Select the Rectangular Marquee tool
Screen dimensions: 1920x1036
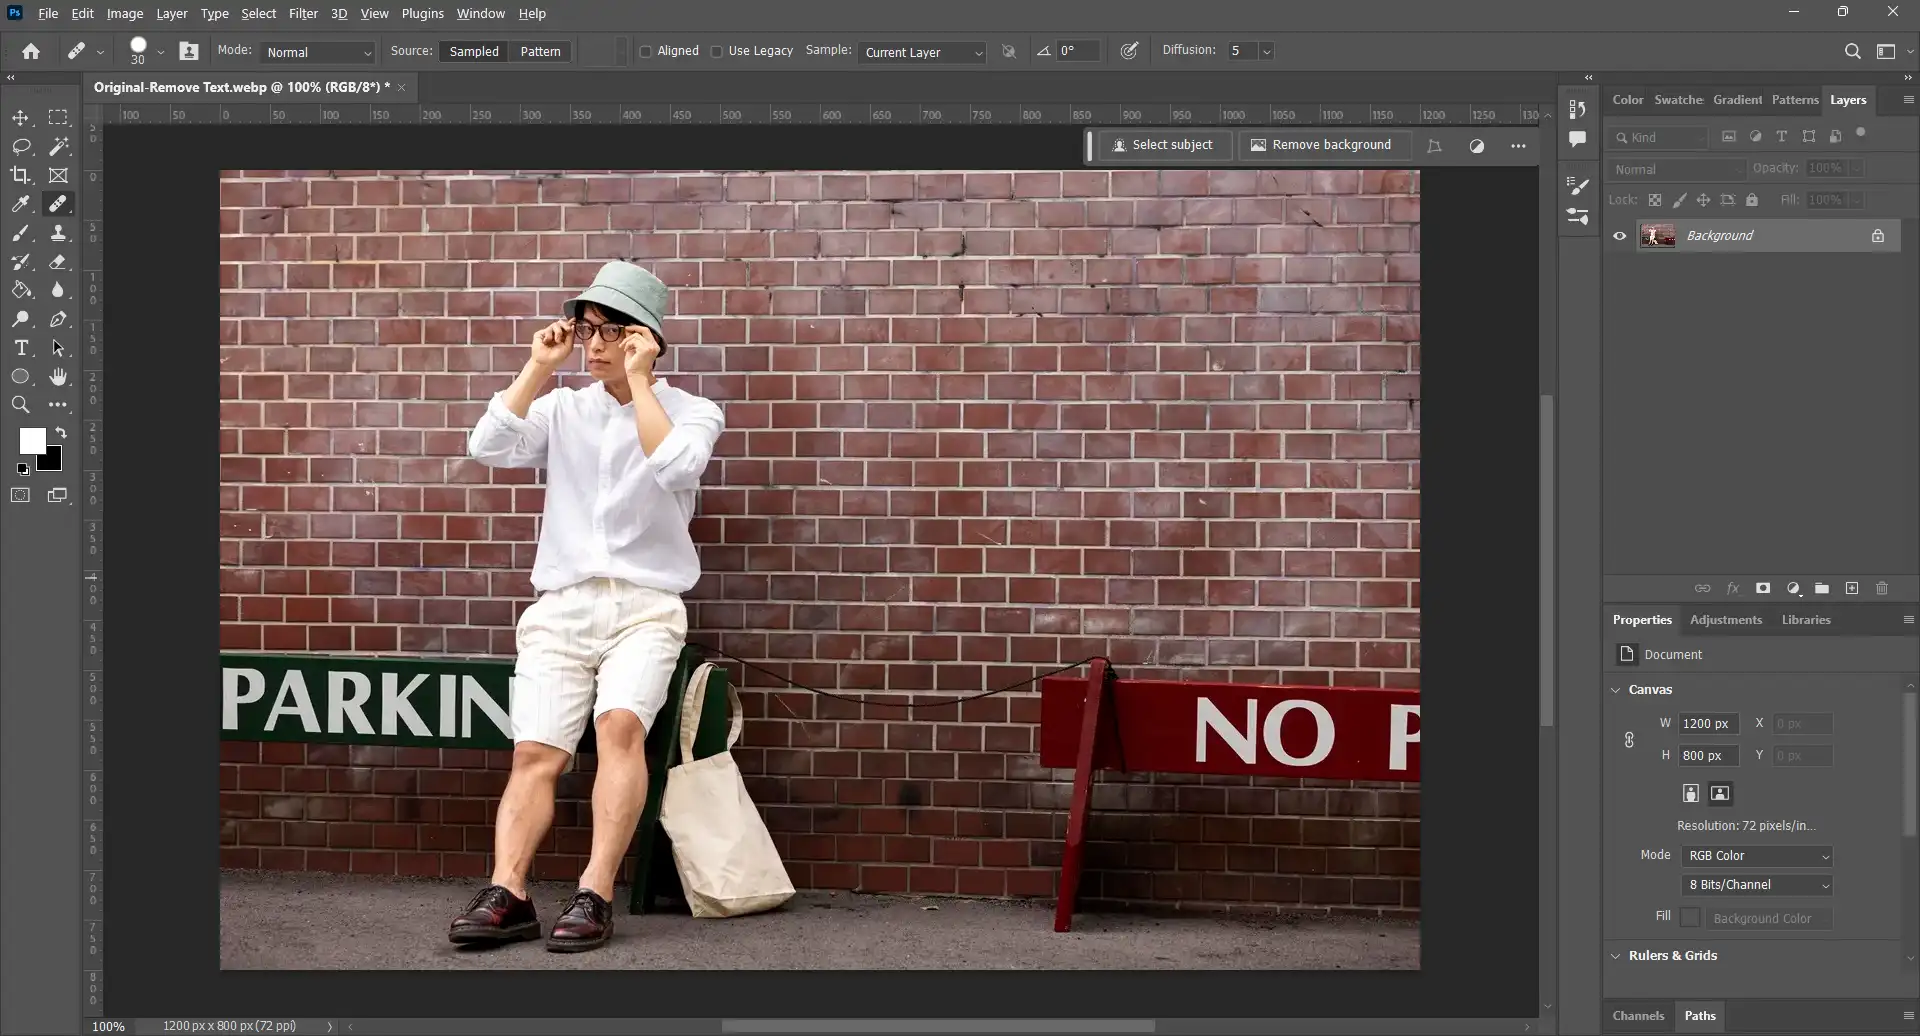click(58, 118)
